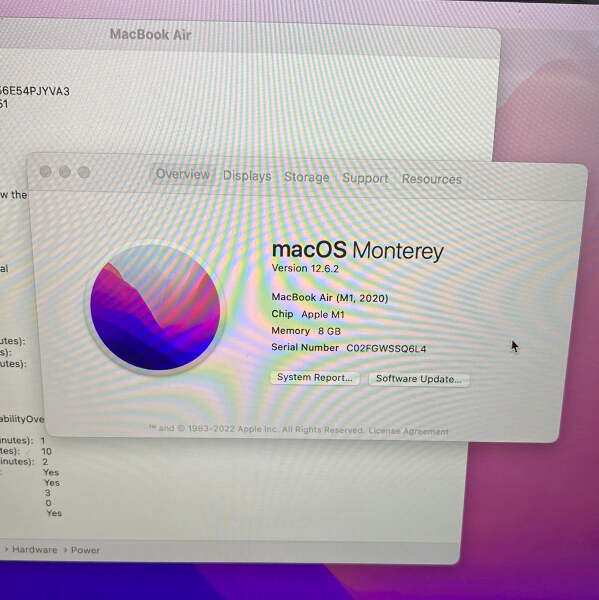The height and width of the screenshot is (600, 599).
Task: Click the macOS Monterey logo image
Action: (155, 307)
